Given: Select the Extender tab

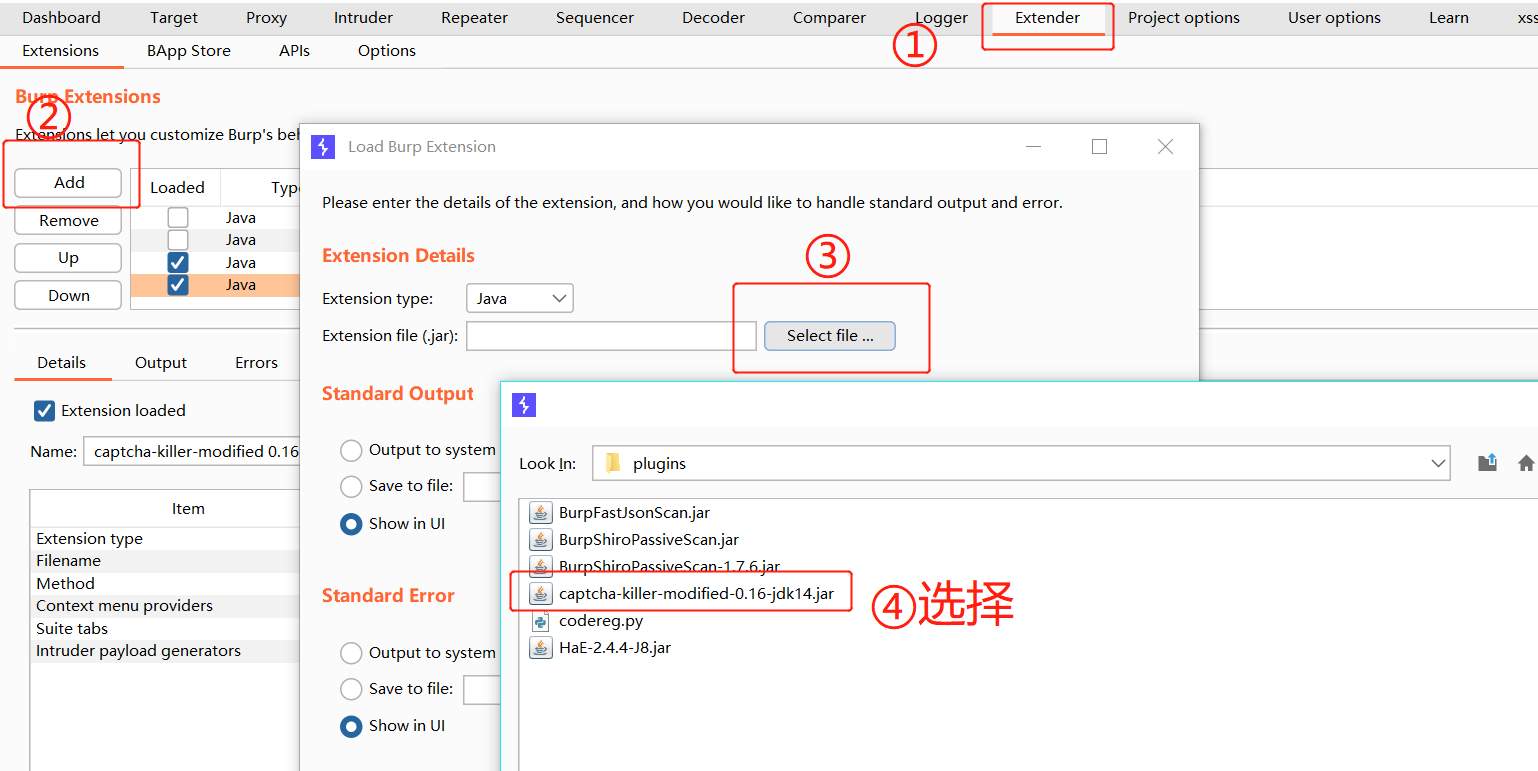Looking at the screenshot, I should pos(1047,18).
